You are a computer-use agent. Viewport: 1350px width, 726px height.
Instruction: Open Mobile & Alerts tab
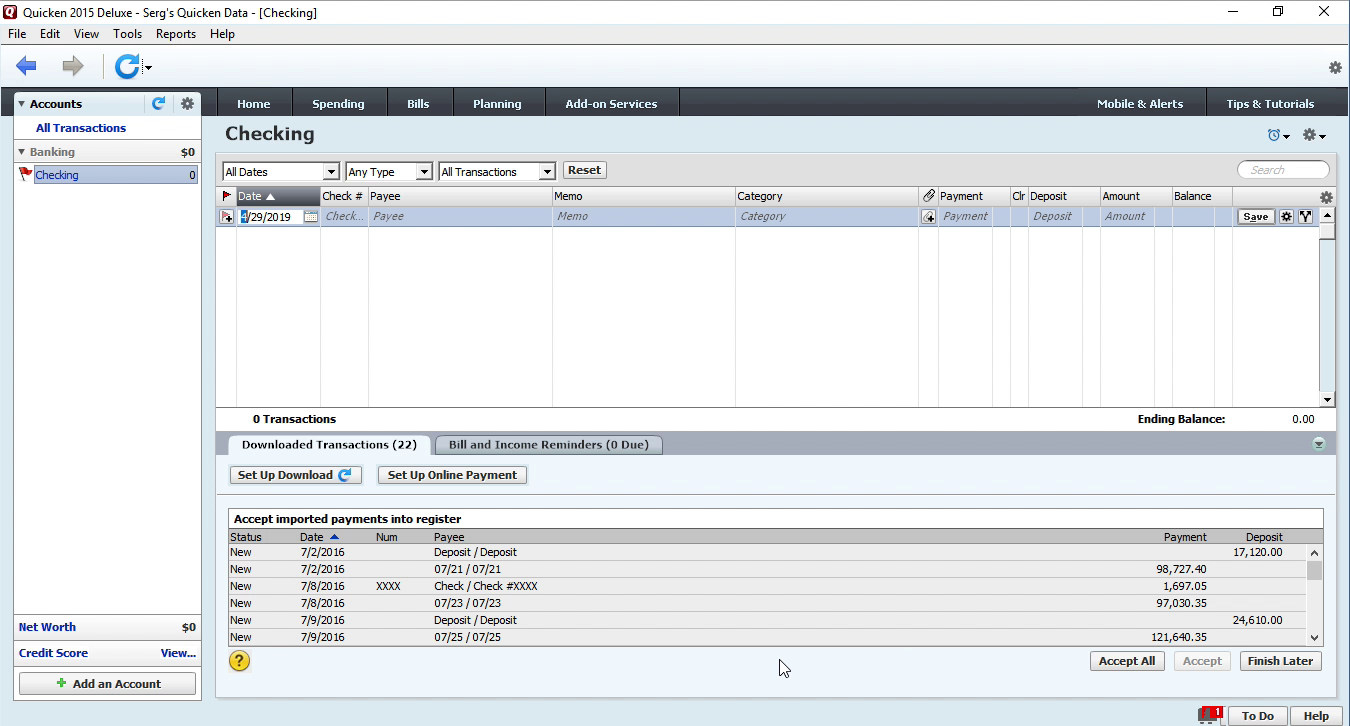coord(1140,103)
